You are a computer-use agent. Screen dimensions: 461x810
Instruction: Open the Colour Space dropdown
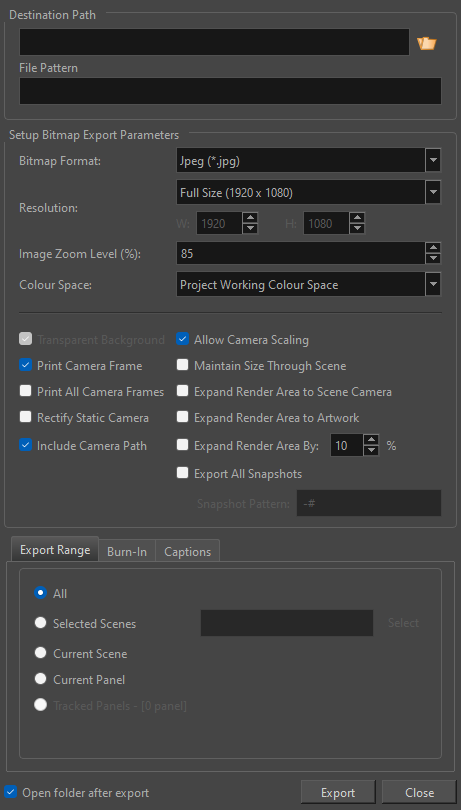309,285
